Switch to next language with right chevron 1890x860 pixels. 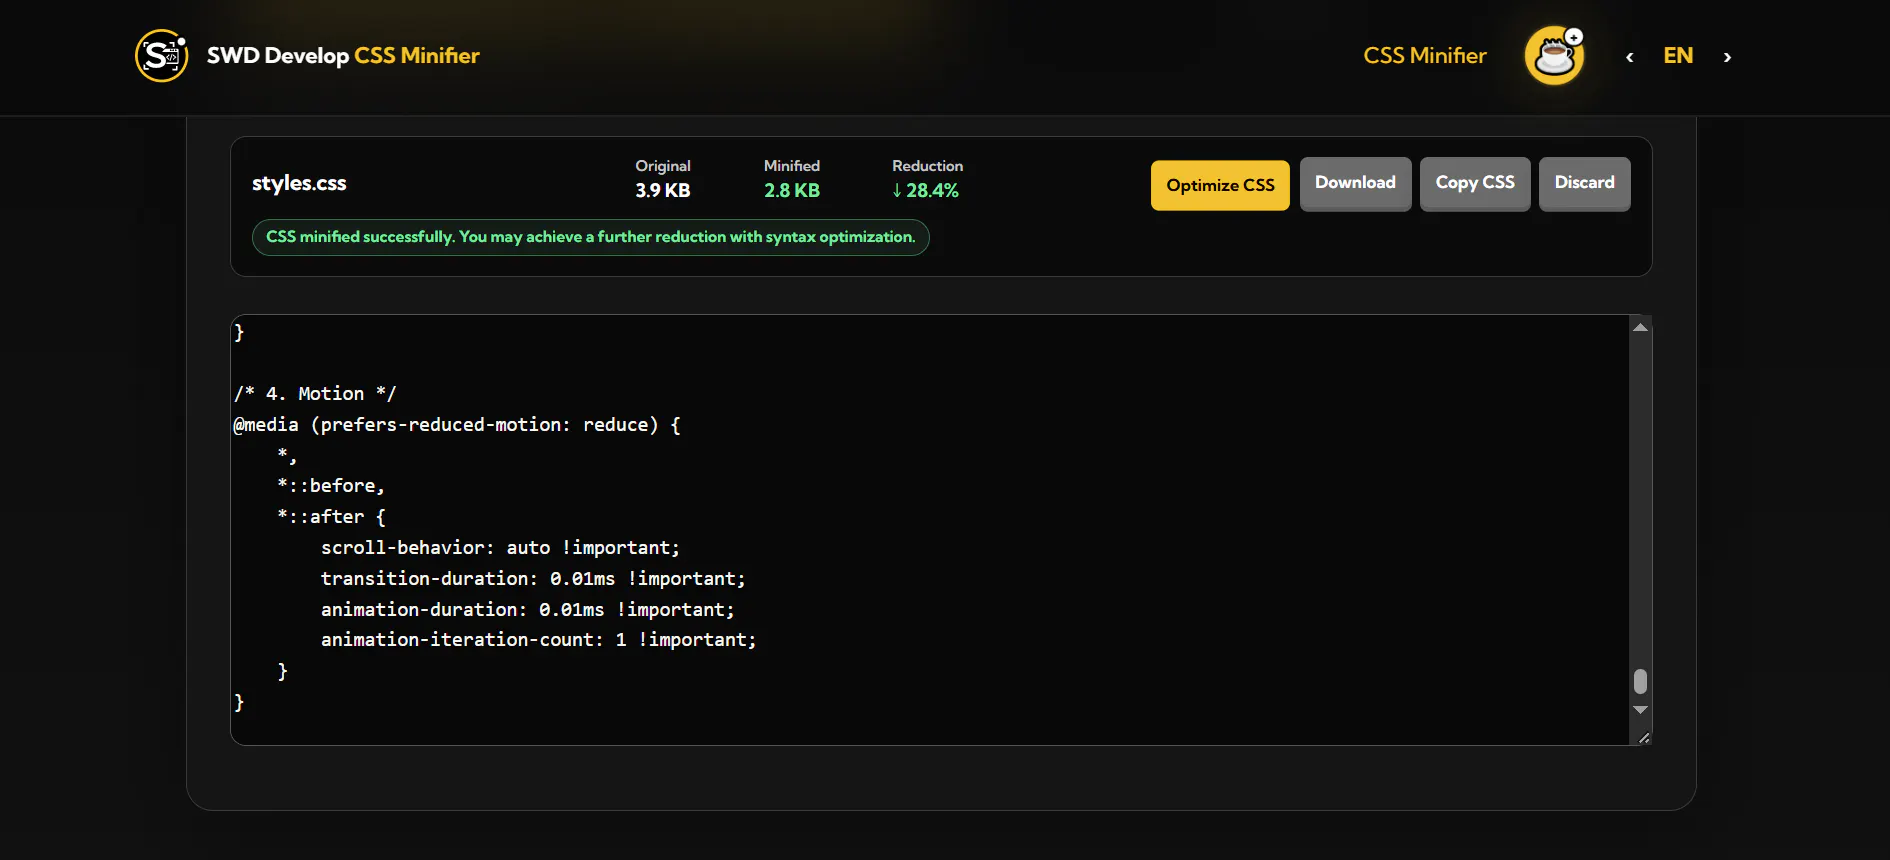(x=1727, y=57)
